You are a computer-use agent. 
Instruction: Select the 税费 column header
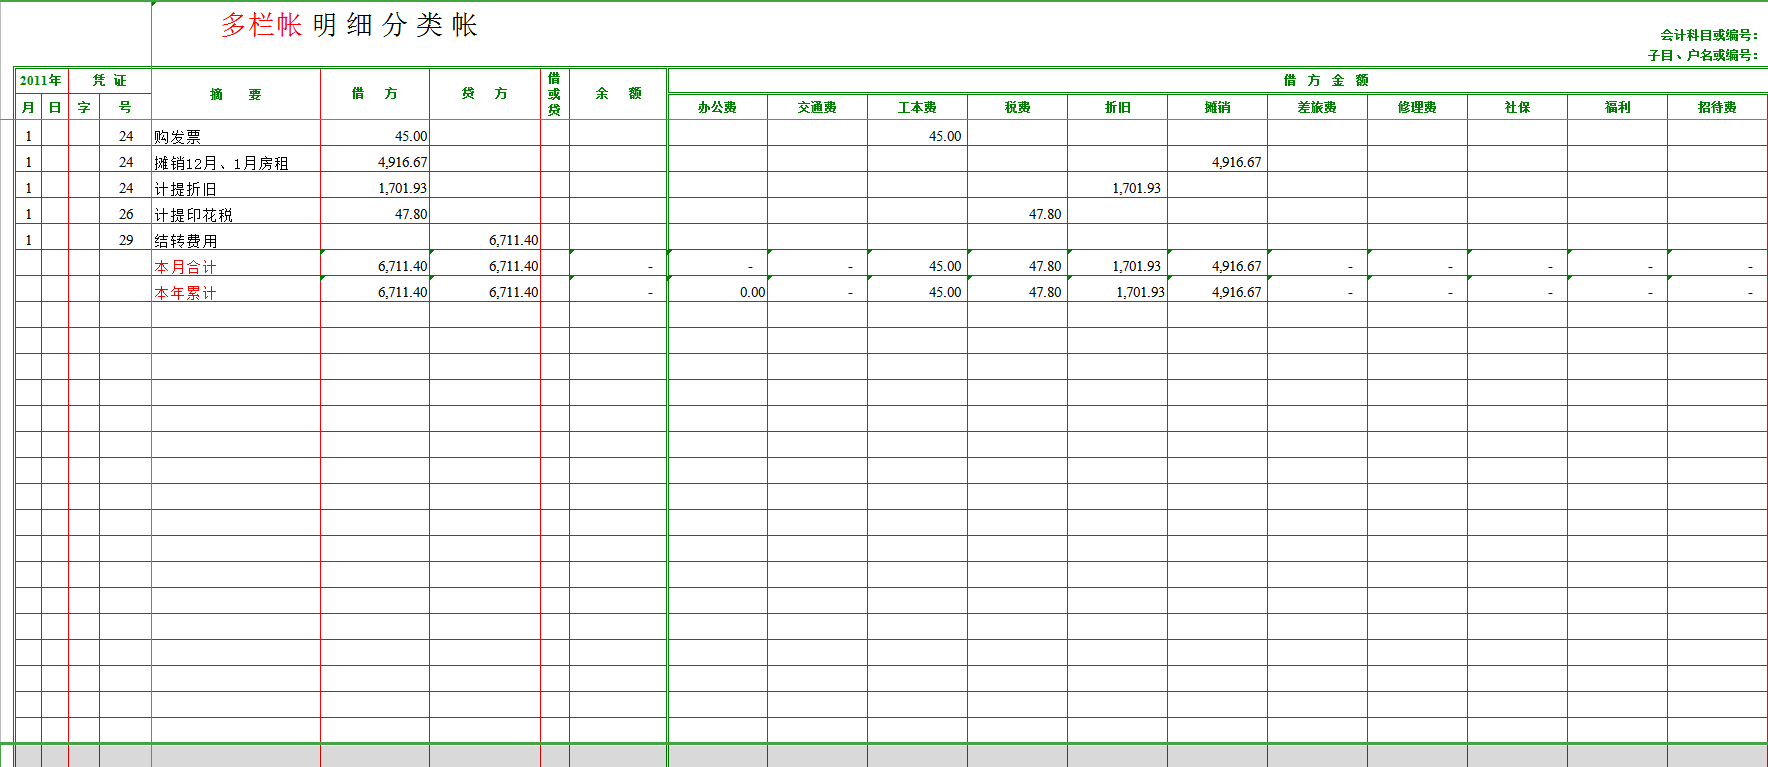pos(1017,107)
